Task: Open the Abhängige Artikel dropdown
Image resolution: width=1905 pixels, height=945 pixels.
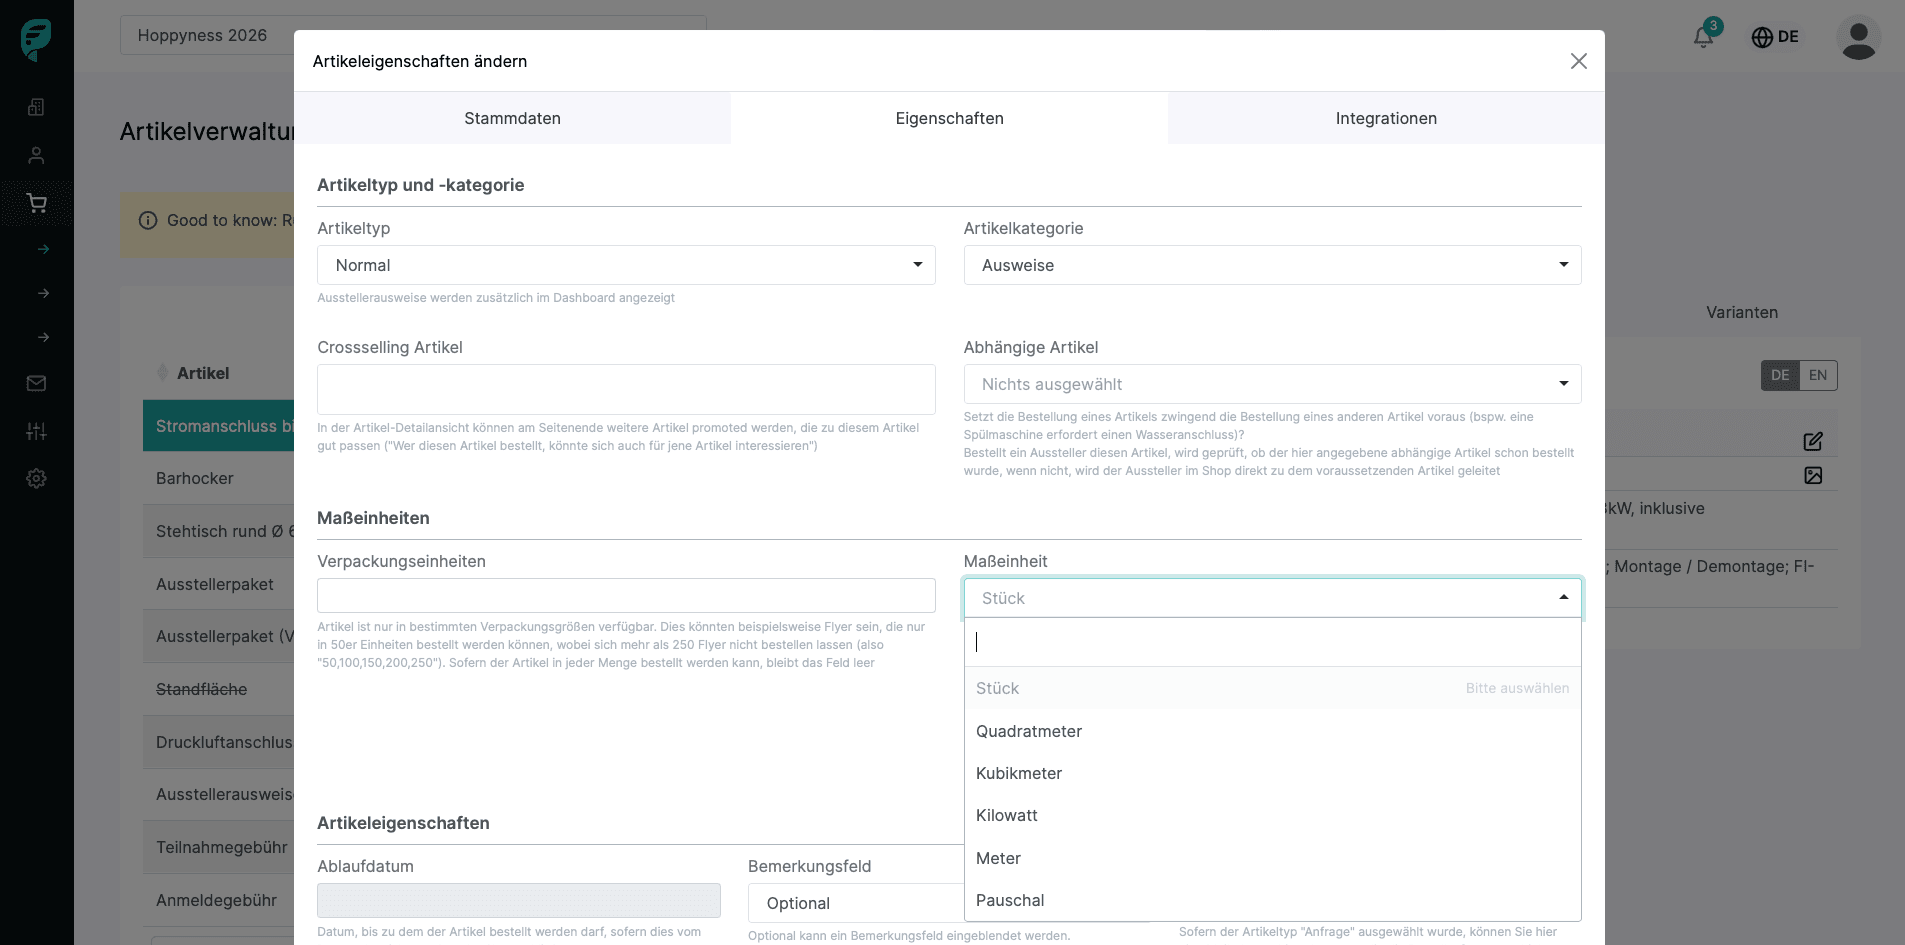Action: tap(1272, 384)
